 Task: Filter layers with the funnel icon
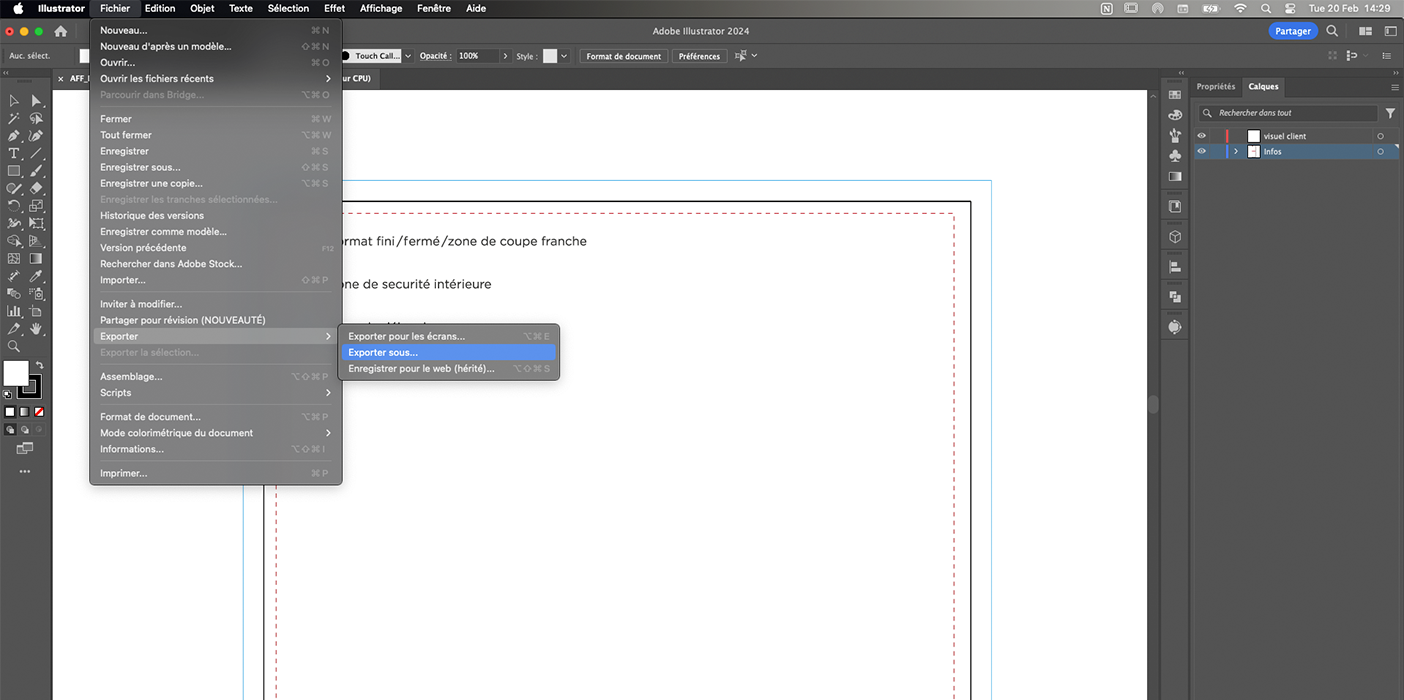[1390, 113]
